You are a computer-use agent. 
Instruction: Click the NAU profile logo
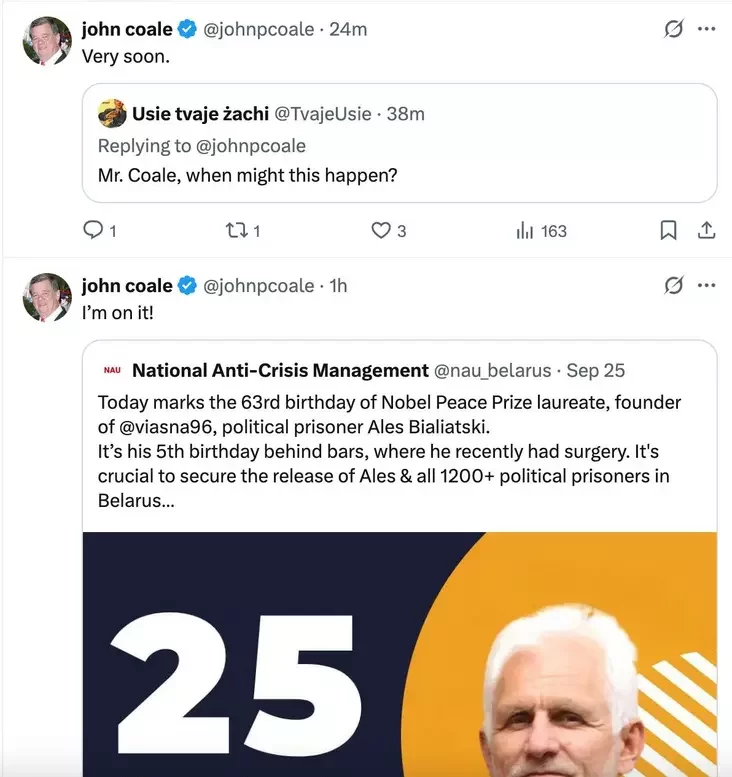point(112,371)
